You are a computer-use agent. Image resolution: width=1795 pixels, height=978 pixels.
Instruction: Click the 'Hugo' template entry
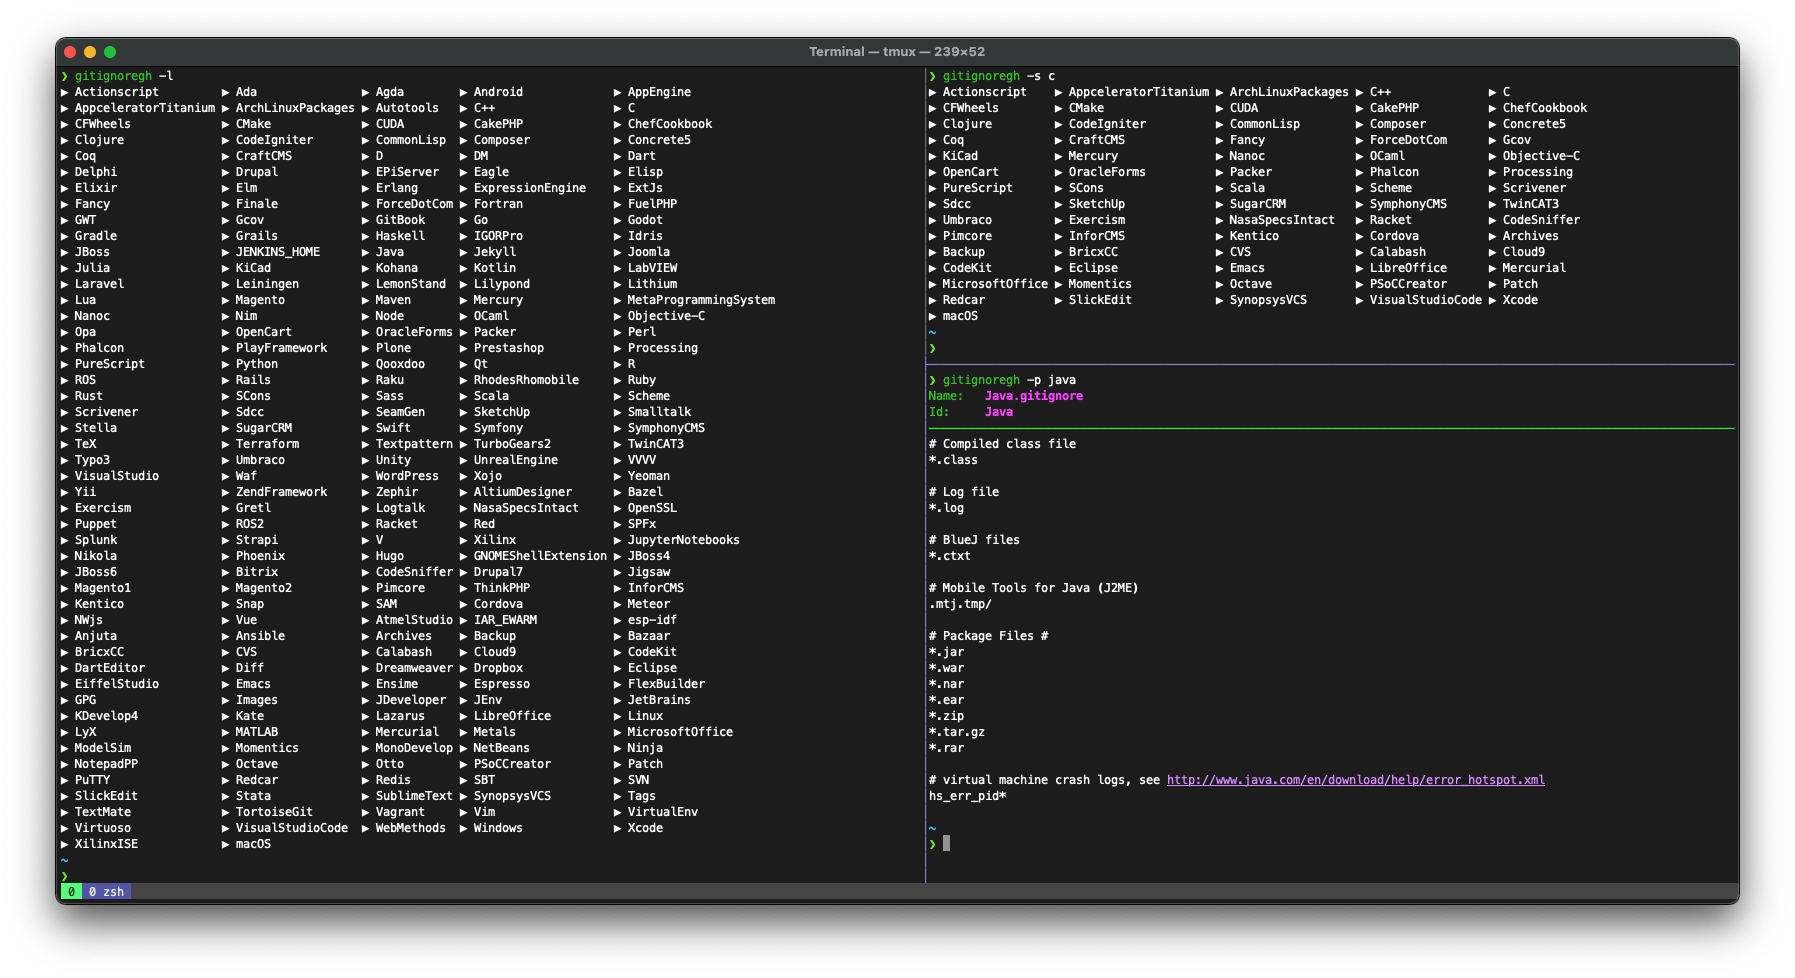point(390,556)
